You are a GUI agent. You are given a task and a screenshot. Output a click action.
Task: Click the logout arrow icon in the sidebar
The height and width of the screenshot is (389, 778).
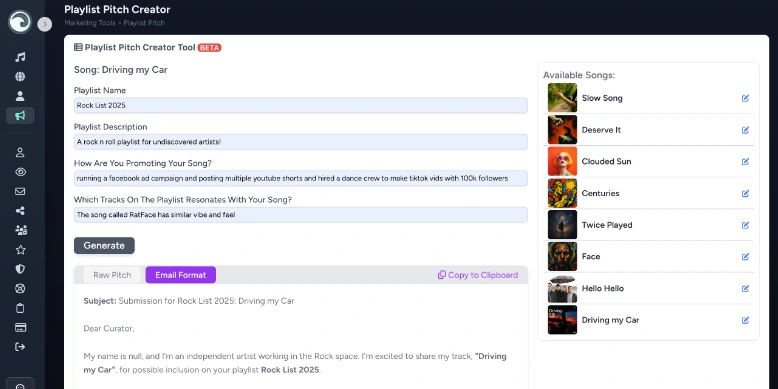pyautogui.click(x=20, y=347)
